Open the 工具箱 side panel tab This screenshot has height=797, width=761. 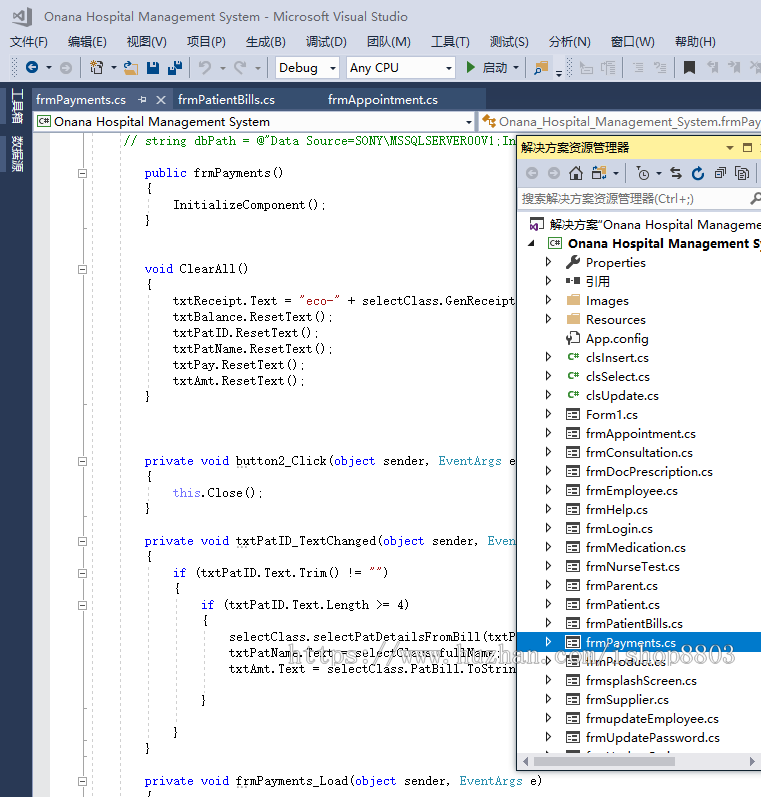pos(17,106)
